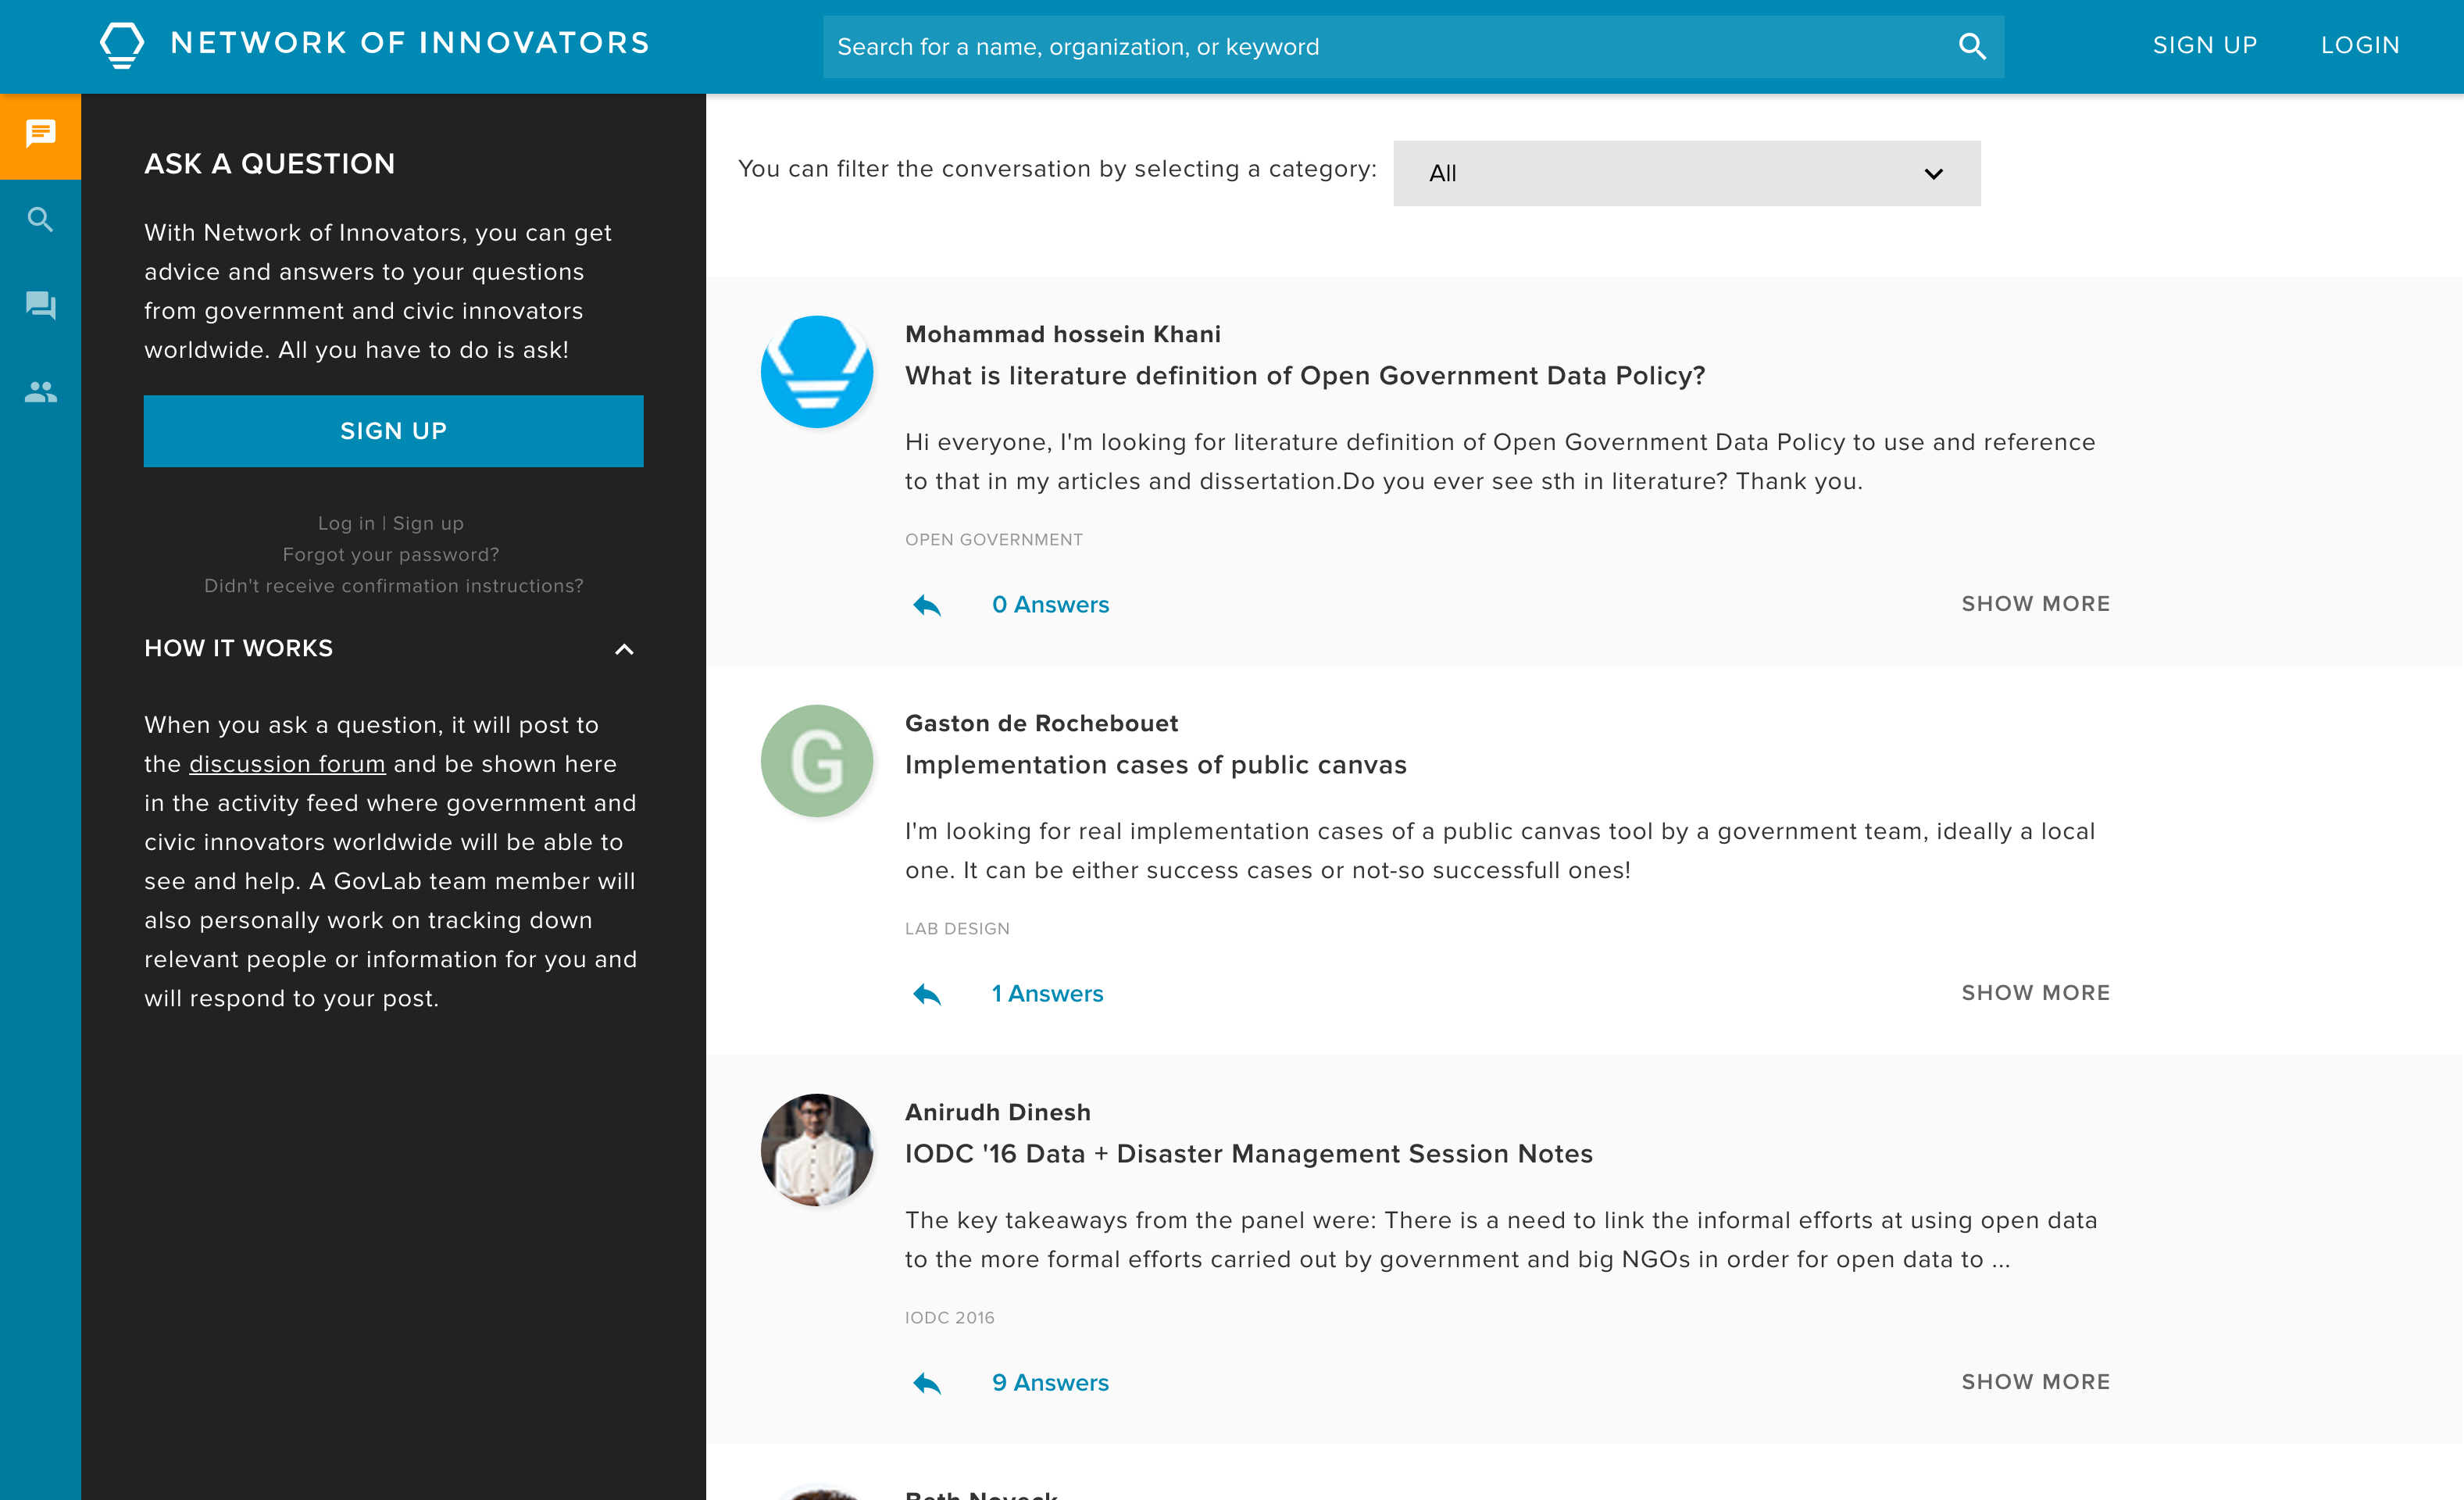2464x1500 pixels.
Task: Show more of the IODC '16 post
Action: (x=2035, y=1382)
